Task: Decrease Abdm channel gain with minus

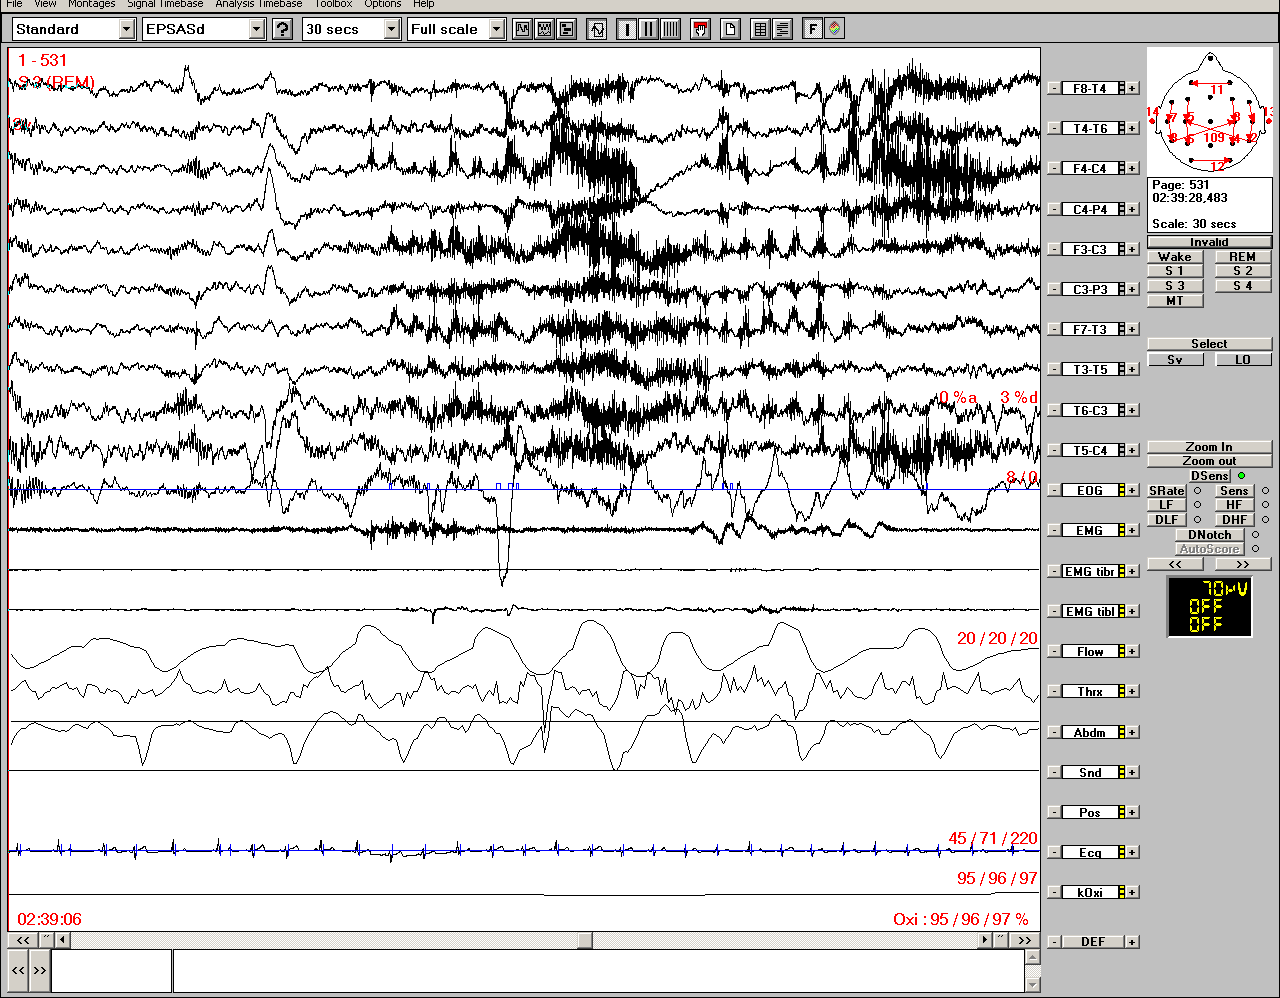Action: pos(1053,733)
